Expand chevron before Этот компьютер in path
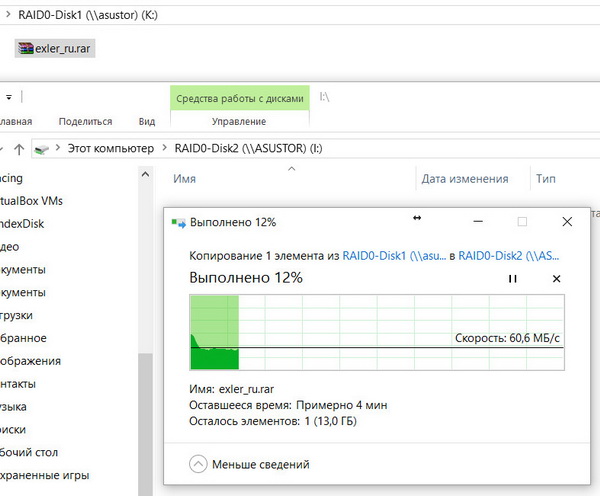Viewport: 600px width, 496px height. tap(58, 149)
